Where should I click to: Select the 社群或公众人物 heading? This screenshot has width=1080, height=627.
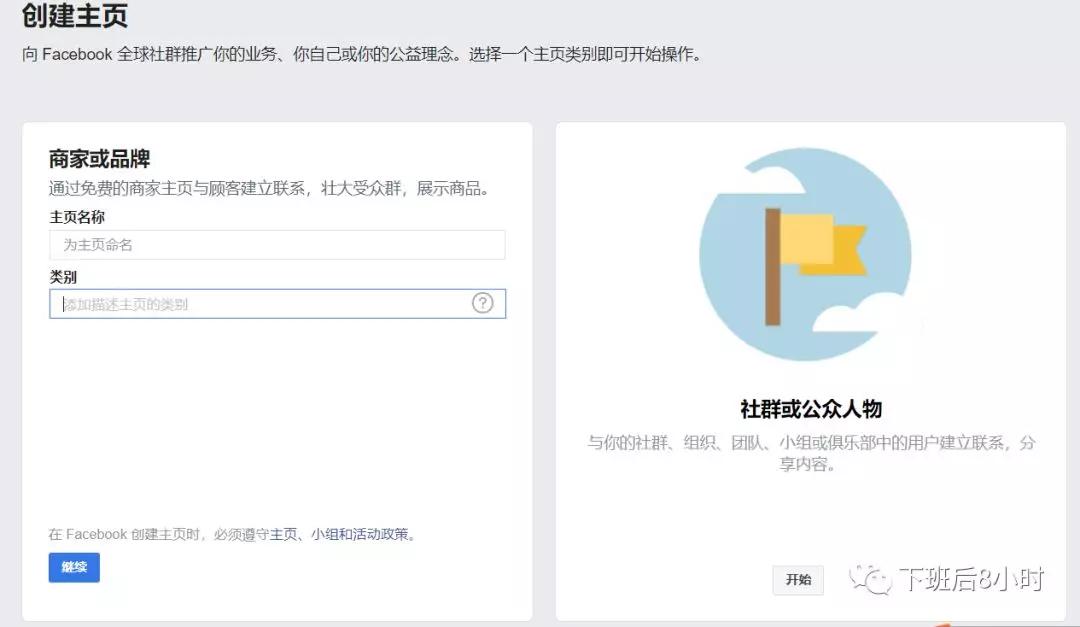(x=810, y=409)
